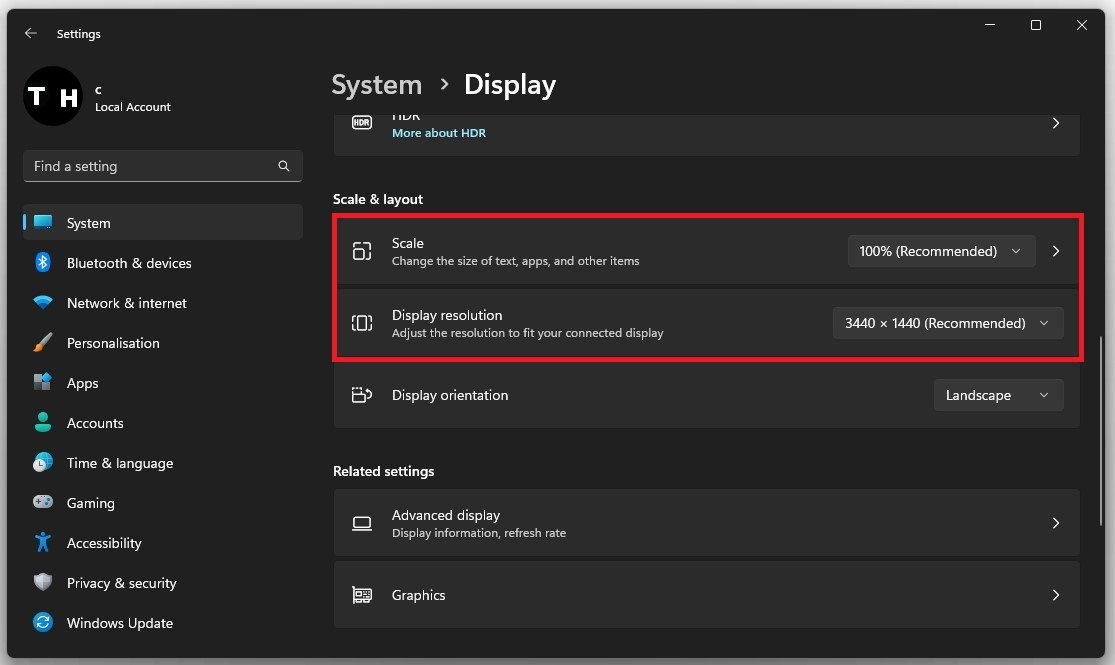The height and width of the screenshot is (665, 1115).
Task: Click the Find a setting search box
Action: pos(150,166)
